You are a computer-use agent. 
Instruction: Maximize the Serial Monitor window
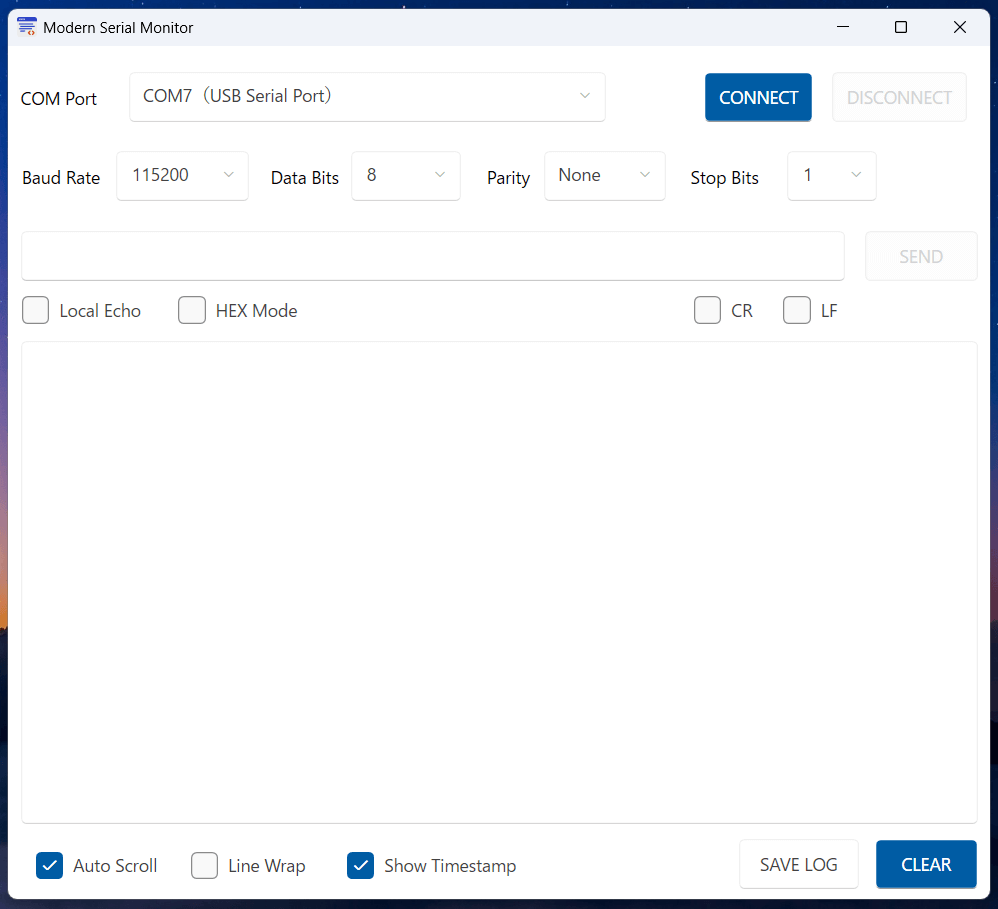point(901,27)
